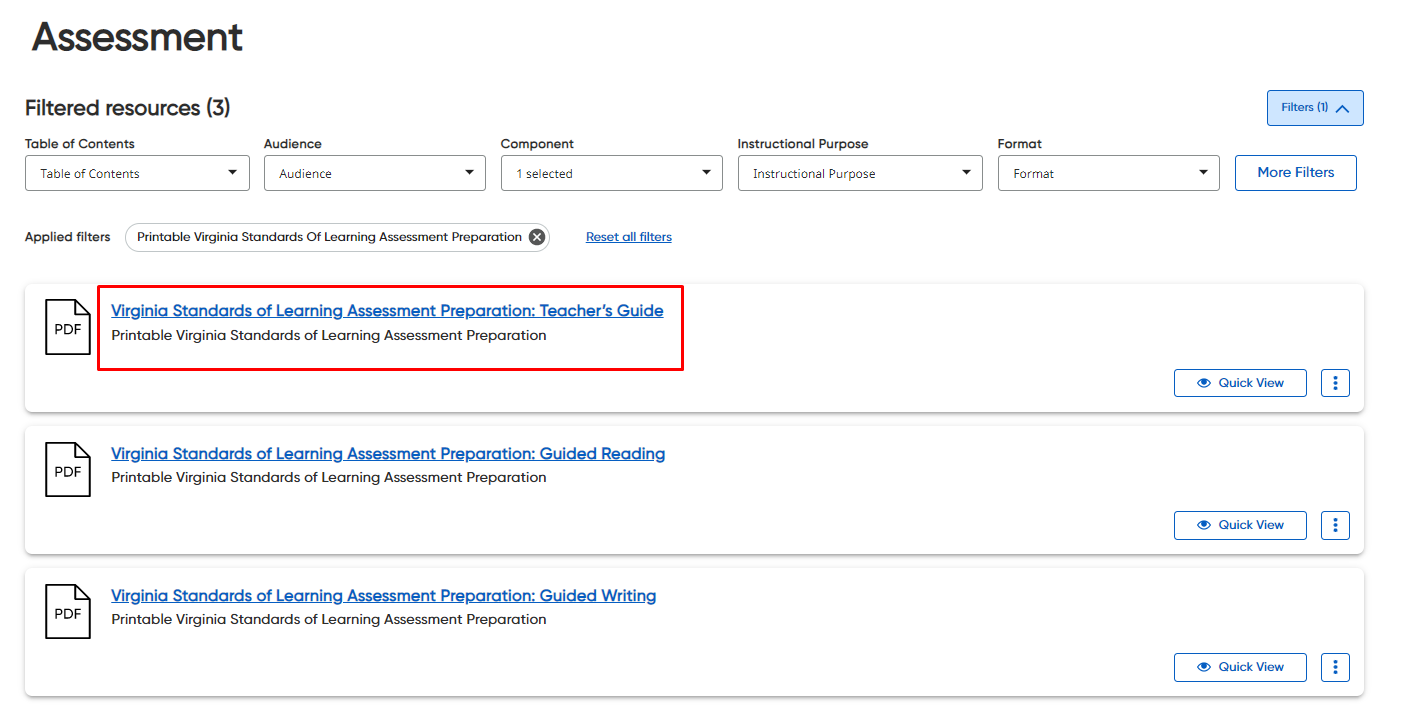
Task: Expand the Component dropdown showing 1 selected
Action: click(611, 173)
